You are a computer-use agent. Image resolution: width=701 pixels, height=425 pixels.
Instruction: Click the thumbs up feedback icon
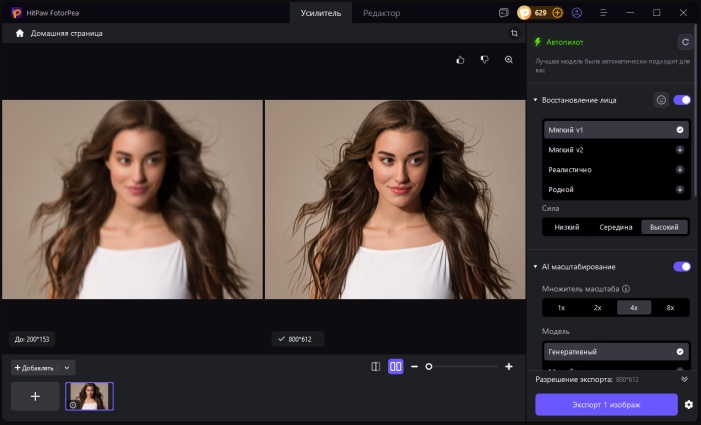pyautogui.click(x=460, y=60)
